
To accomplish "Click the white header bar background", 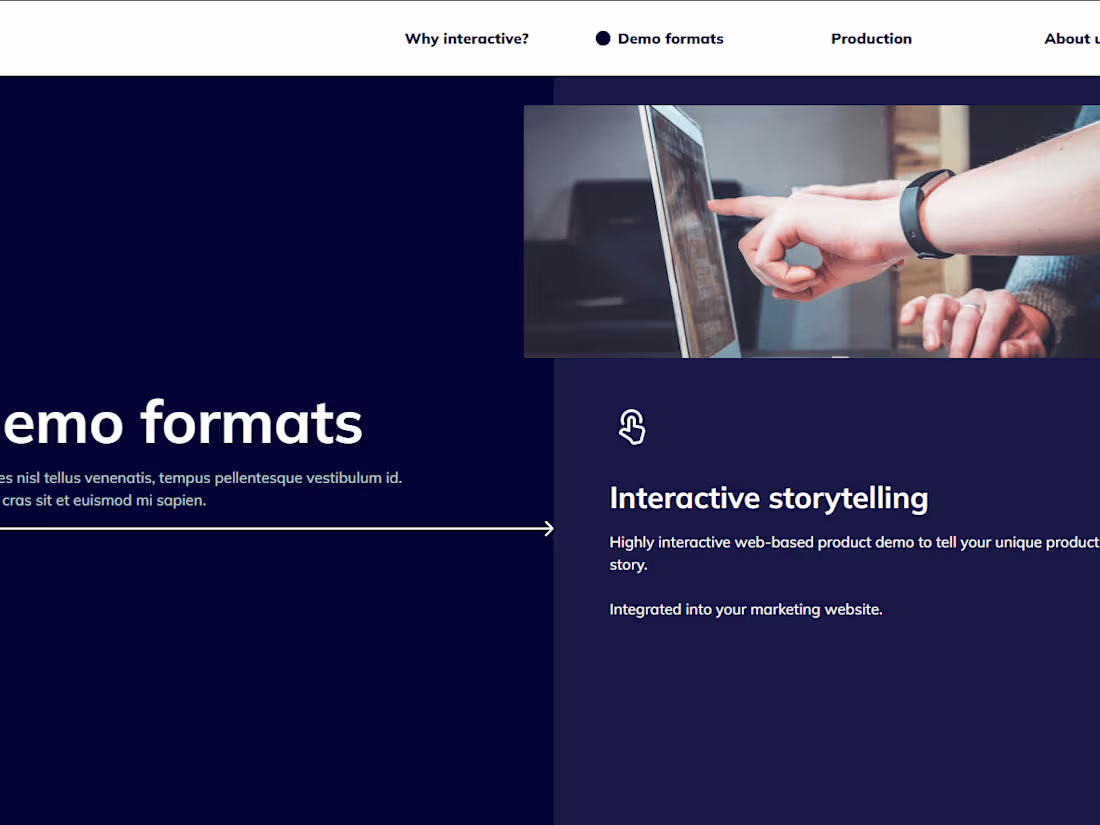I will 200,38.
